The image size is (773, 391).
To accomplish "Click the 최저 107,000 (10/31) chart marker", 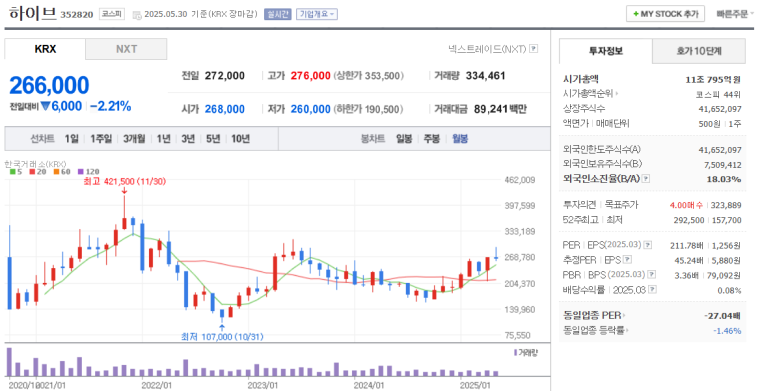I will (x=222, y=337).
